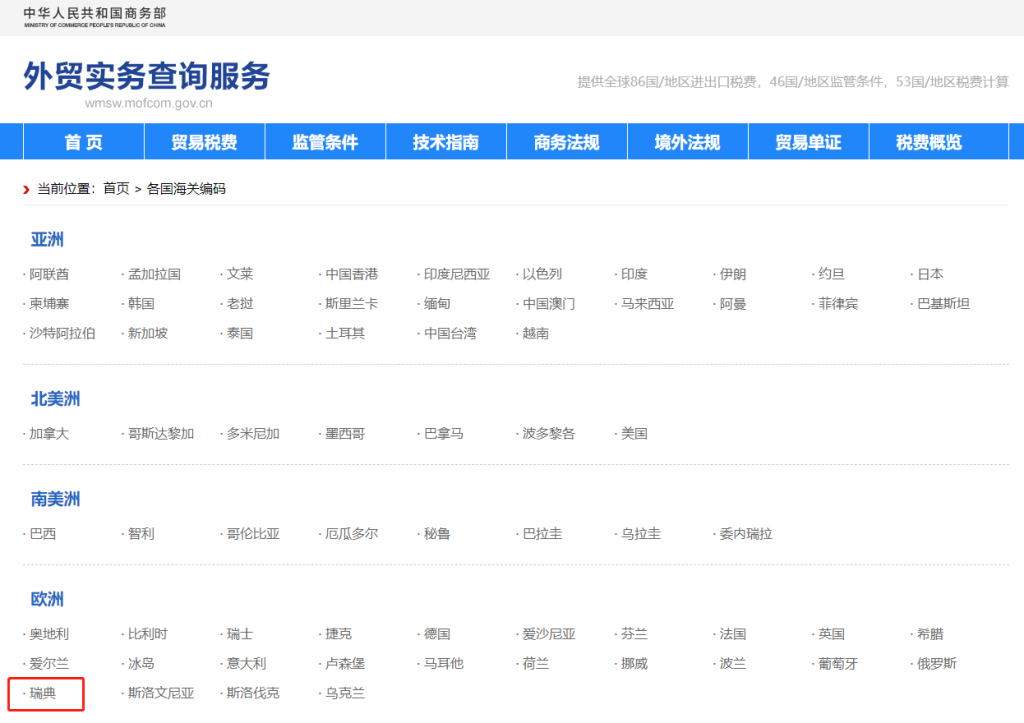The image size is (1024, 723).
Task: Open the 土耳其 link
Action: point(345,333)
